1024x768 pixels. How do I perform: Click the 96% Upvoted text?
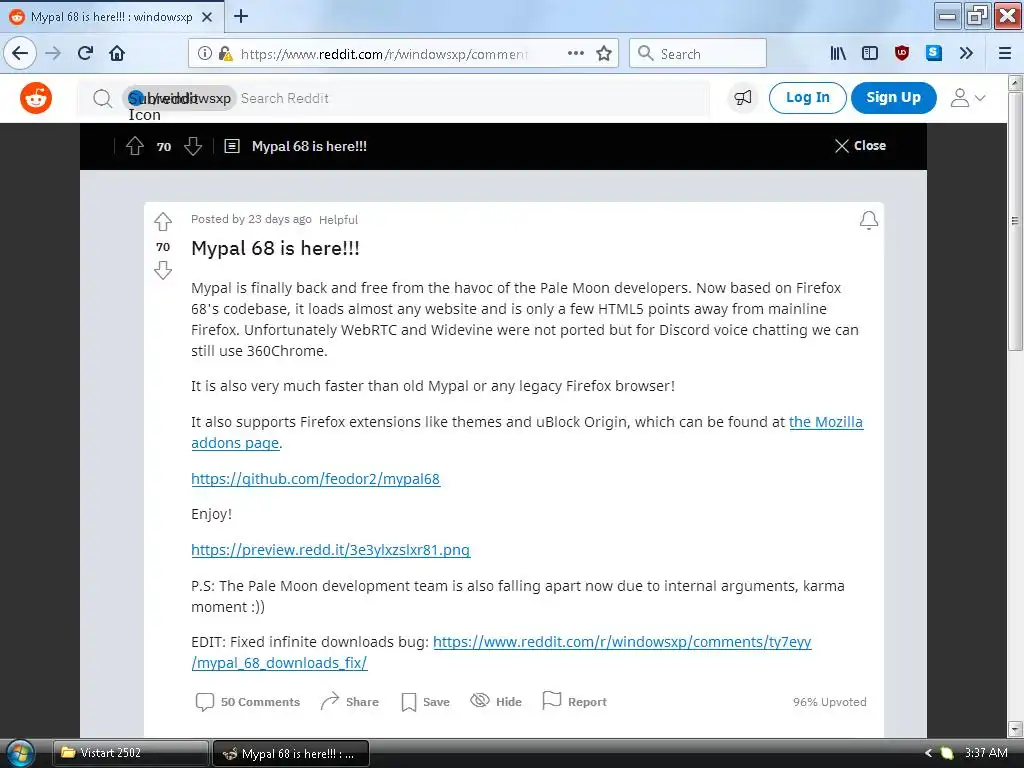[x=829, y=702]
